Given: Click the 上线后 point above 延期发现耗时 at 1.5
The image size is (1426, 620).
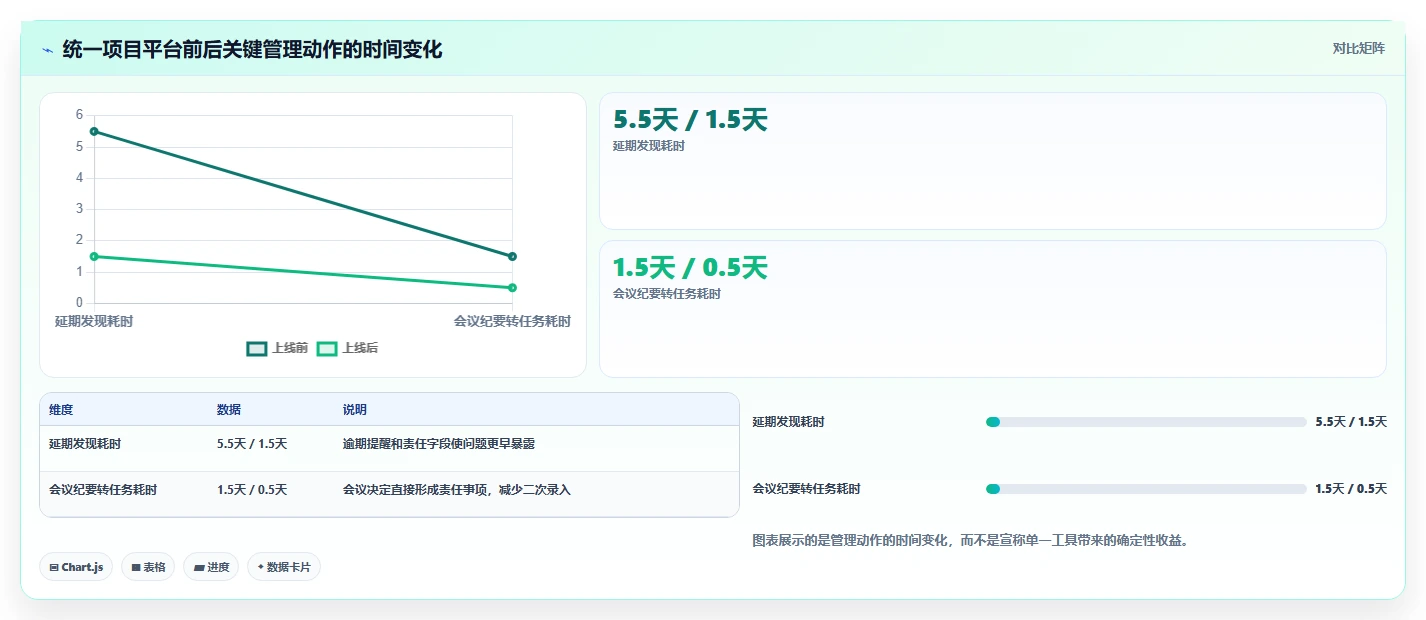Looking at the screenshot, I should tap(94, 256).
